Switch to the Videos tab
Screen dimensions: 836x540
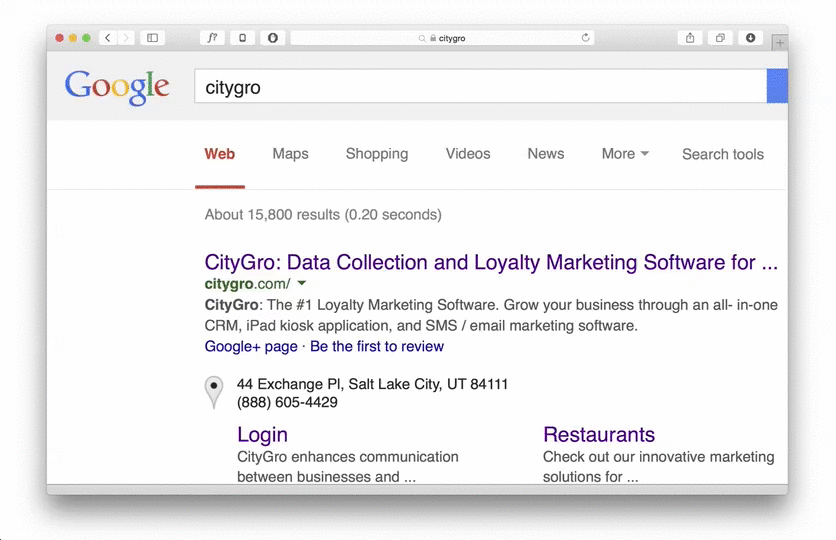click(468, 154)
